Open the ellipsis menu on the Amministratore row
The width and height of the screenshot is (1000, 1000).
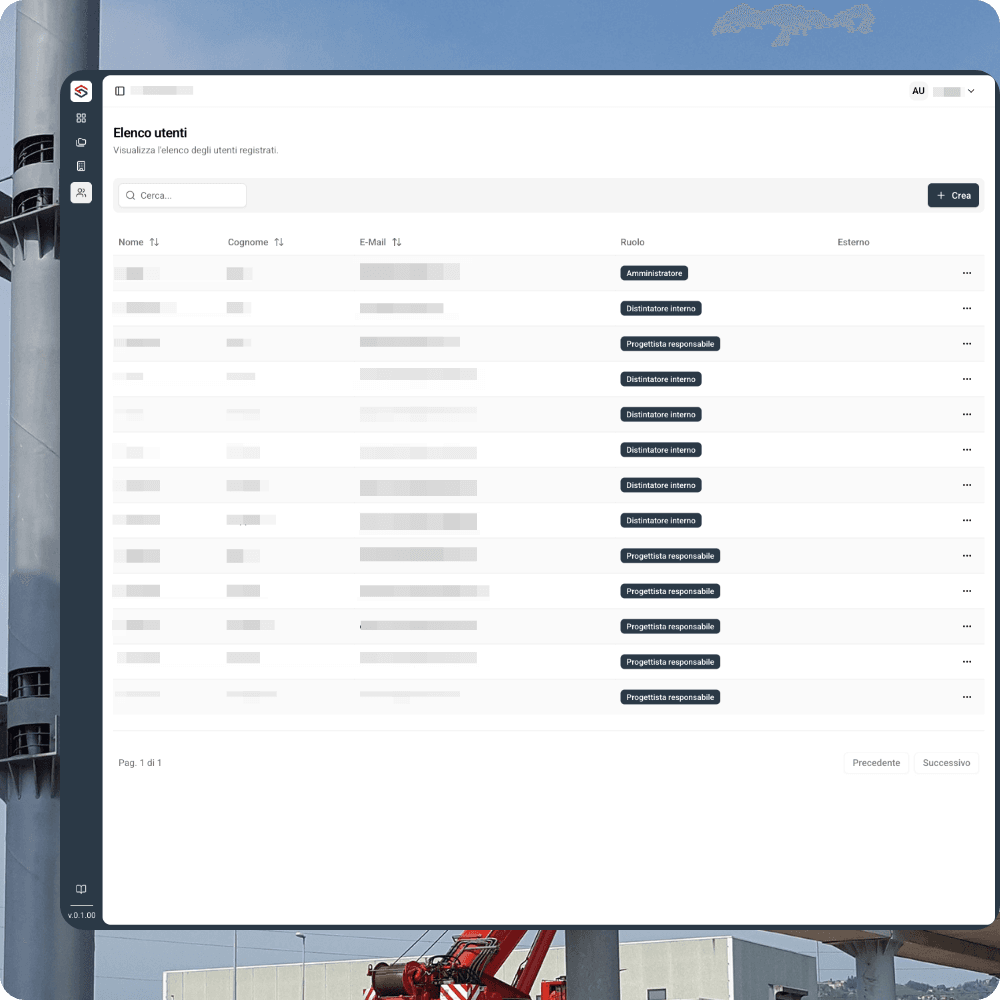(967, 272)
